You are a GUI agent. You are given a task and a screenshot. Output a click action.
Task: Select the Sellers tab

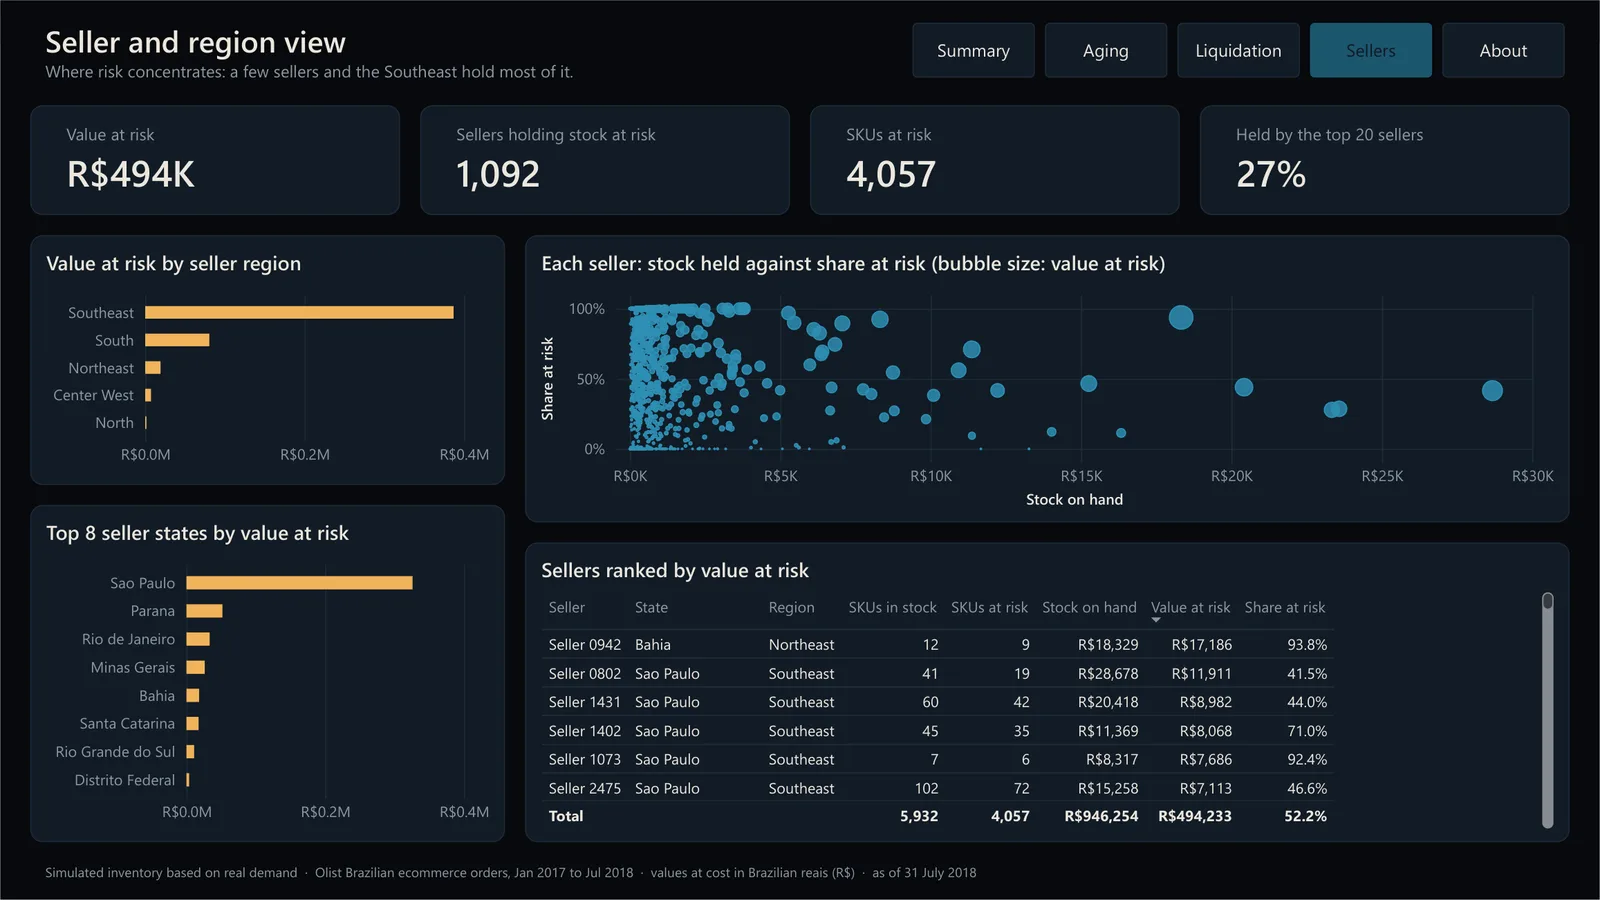(1371, 50)
